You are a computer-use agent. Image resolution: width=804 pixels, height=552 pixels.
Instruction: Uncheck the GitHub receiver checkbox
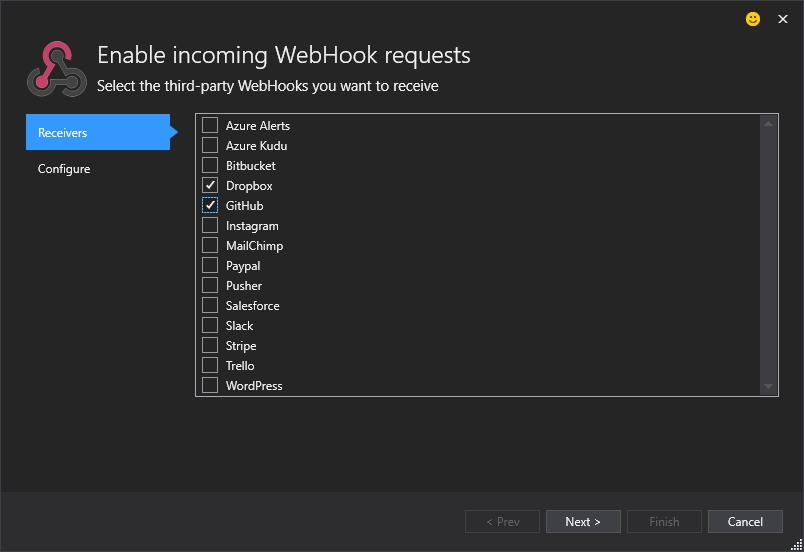(210, 206)
